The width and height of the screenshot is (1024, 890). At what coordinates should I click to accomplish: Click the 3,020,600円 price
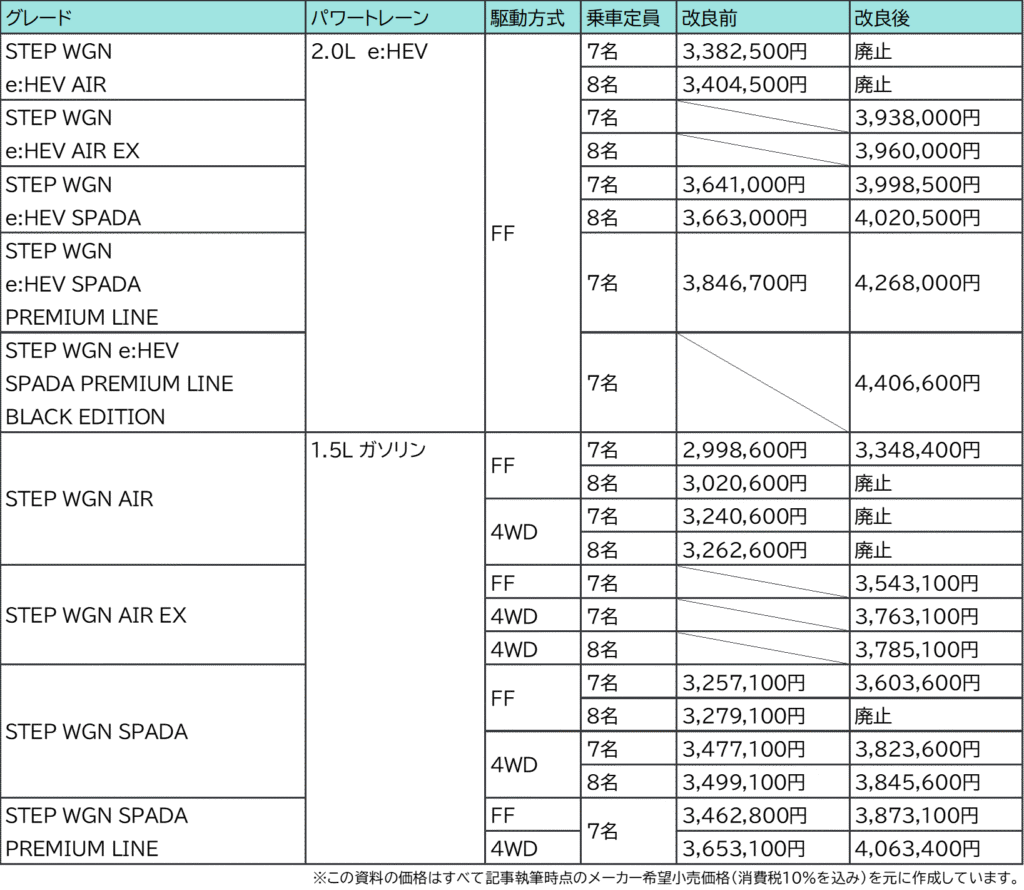coord(744,484)
